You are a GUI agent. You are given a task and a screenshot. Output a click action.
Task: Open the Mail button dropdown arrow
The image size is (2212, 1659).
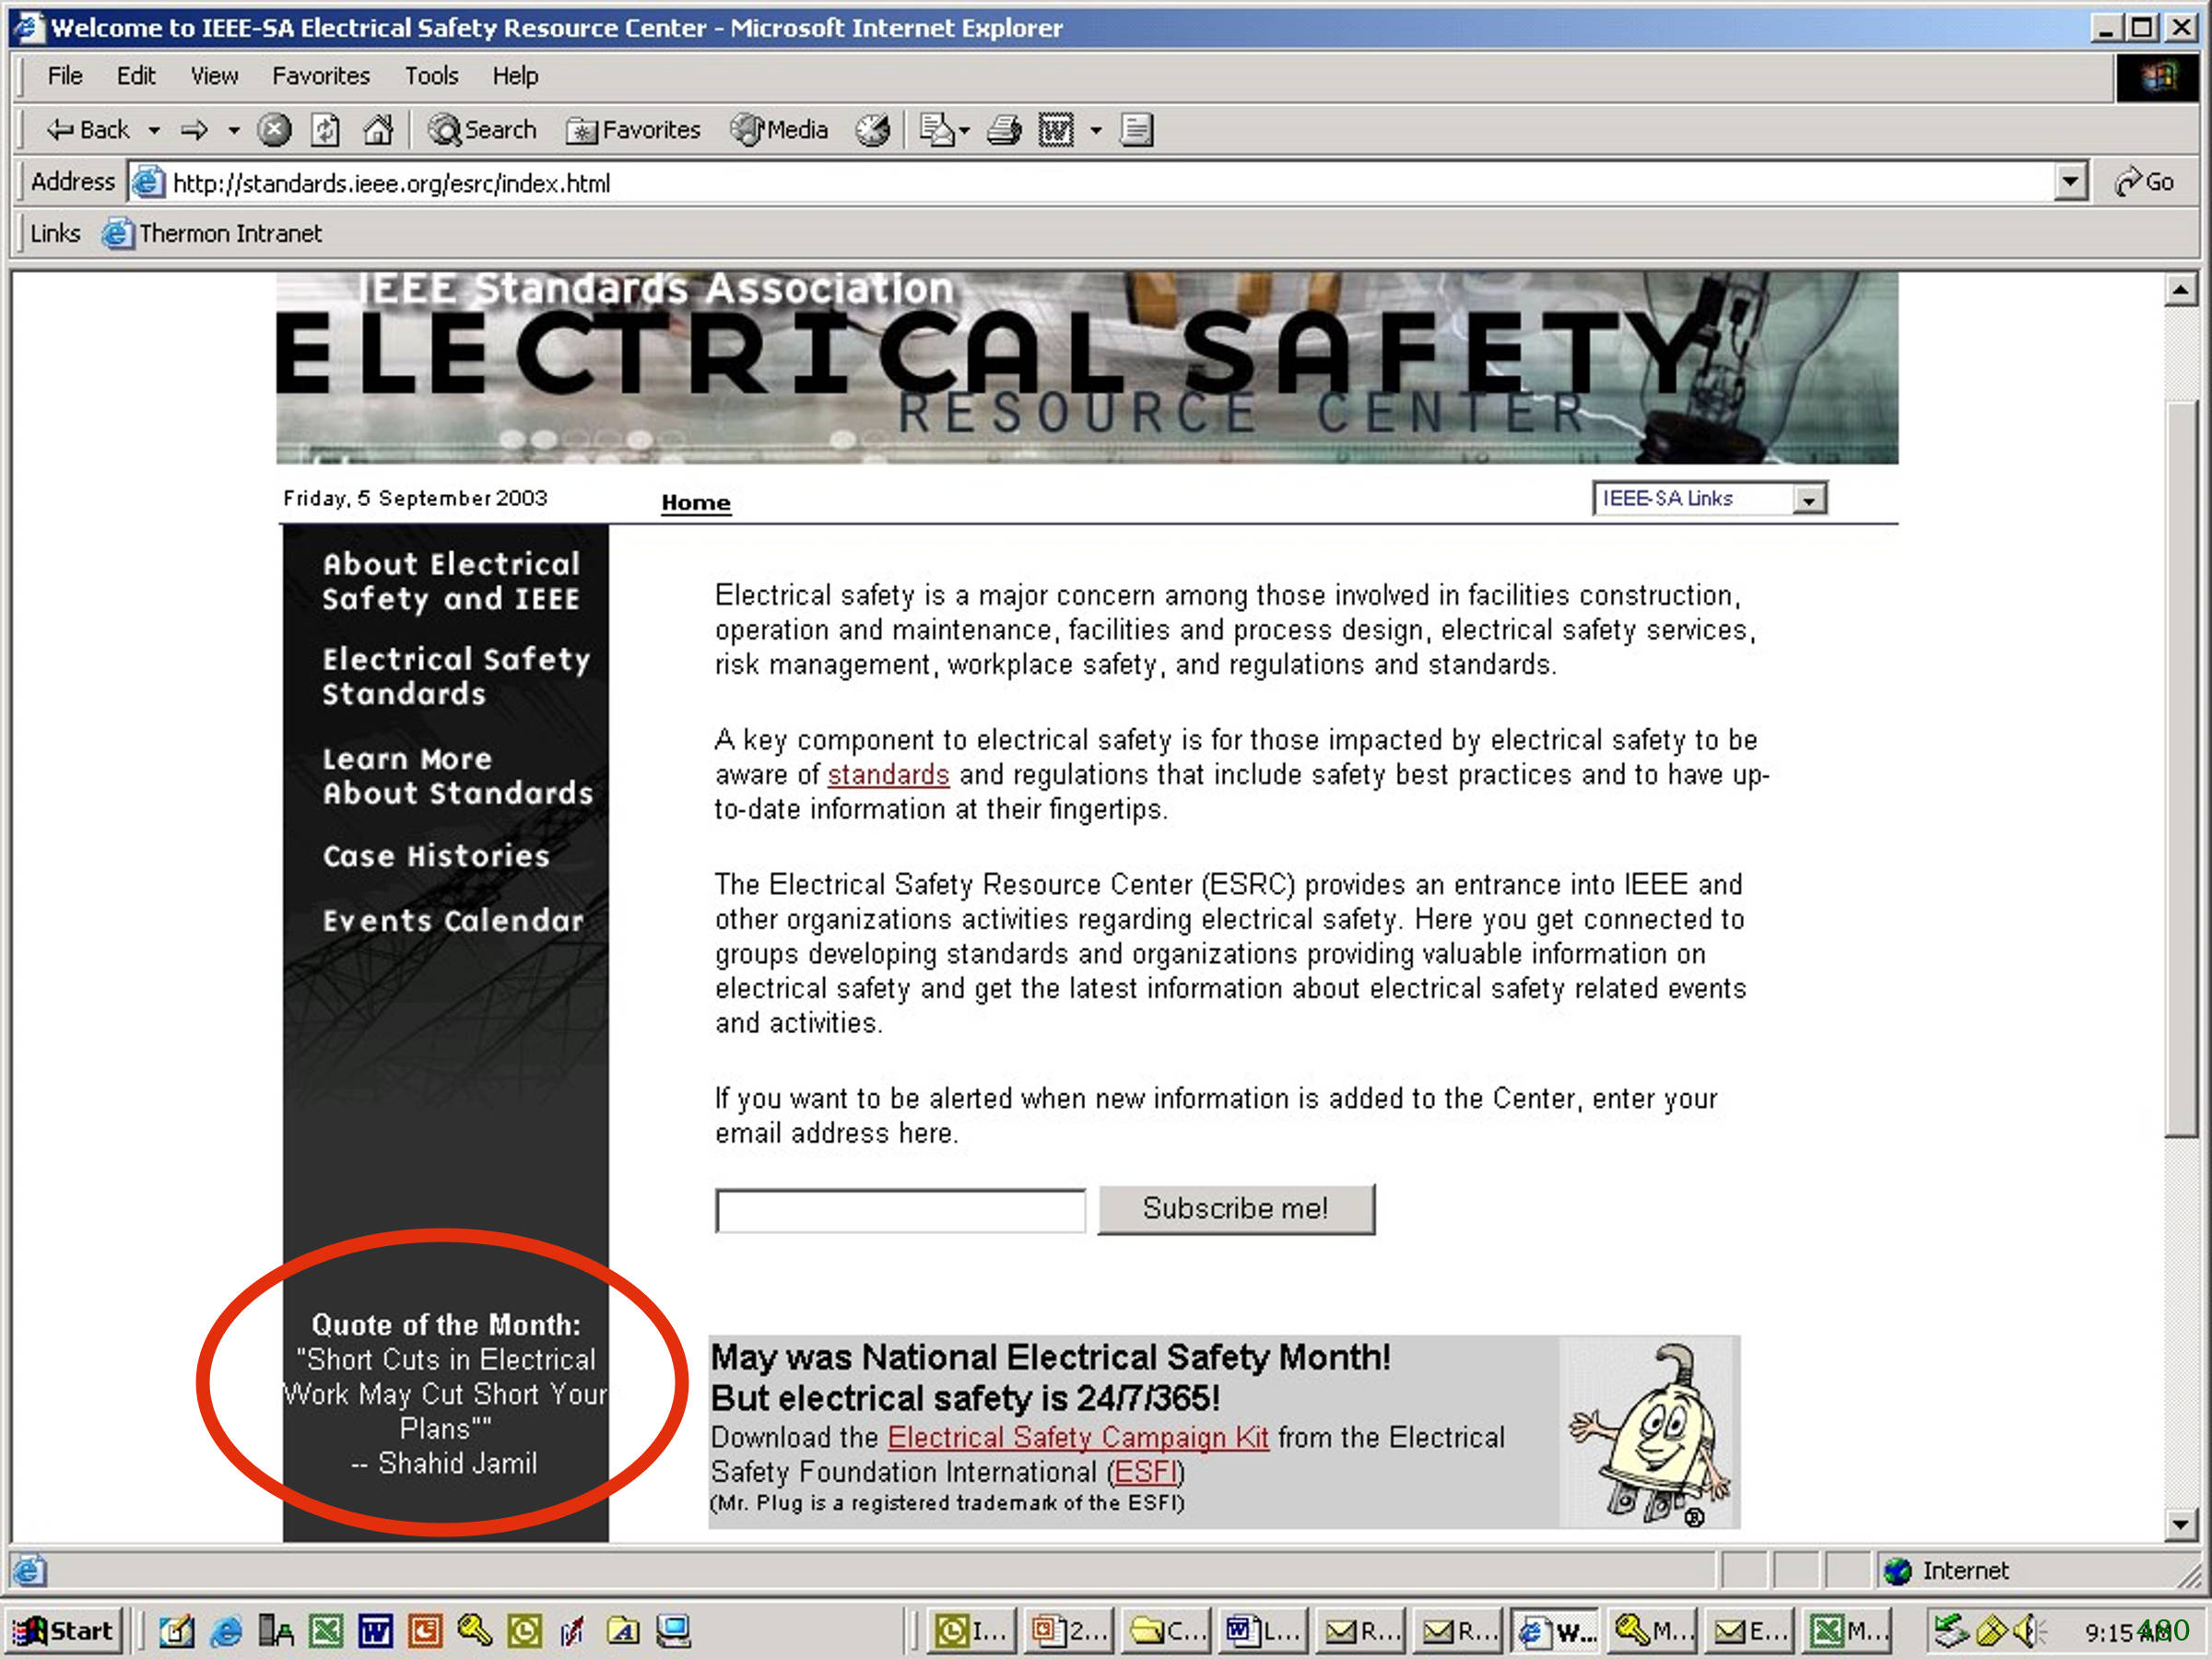tap(964, 130)
